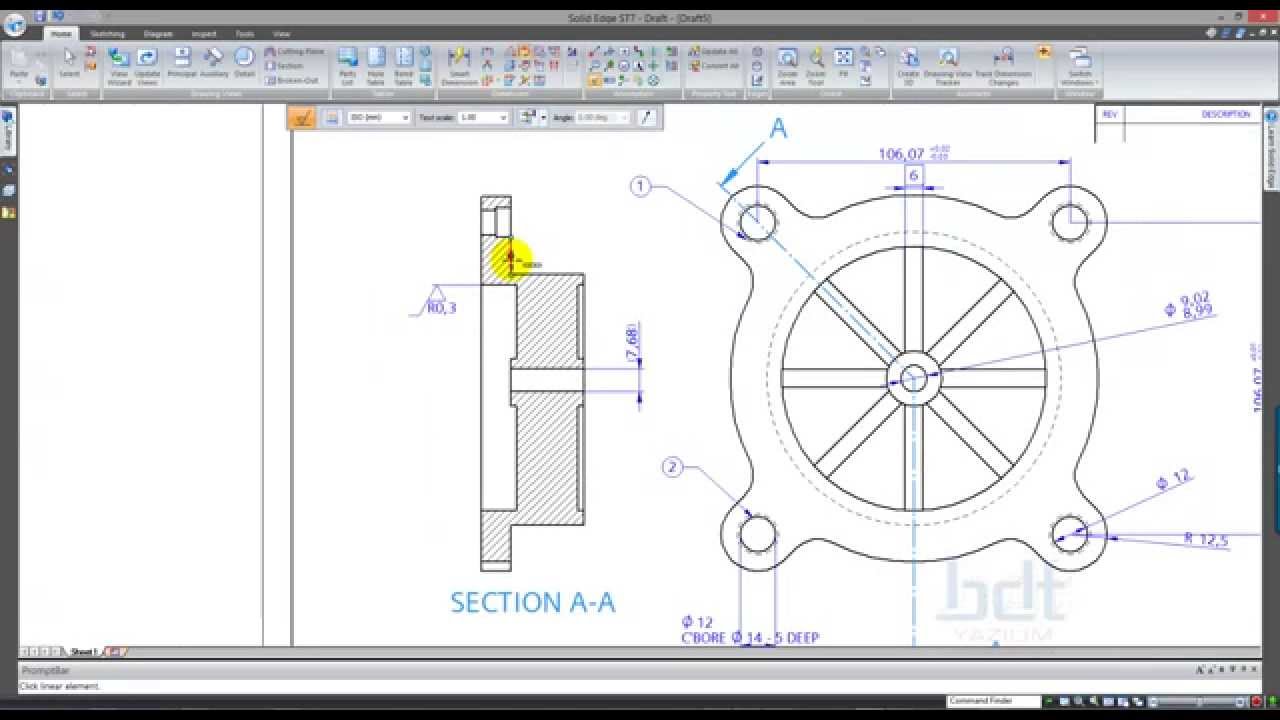Select the Sheet1 tab
This screenshot has height=720, width=1280.
pyautogui.click(x=83, y=651)
